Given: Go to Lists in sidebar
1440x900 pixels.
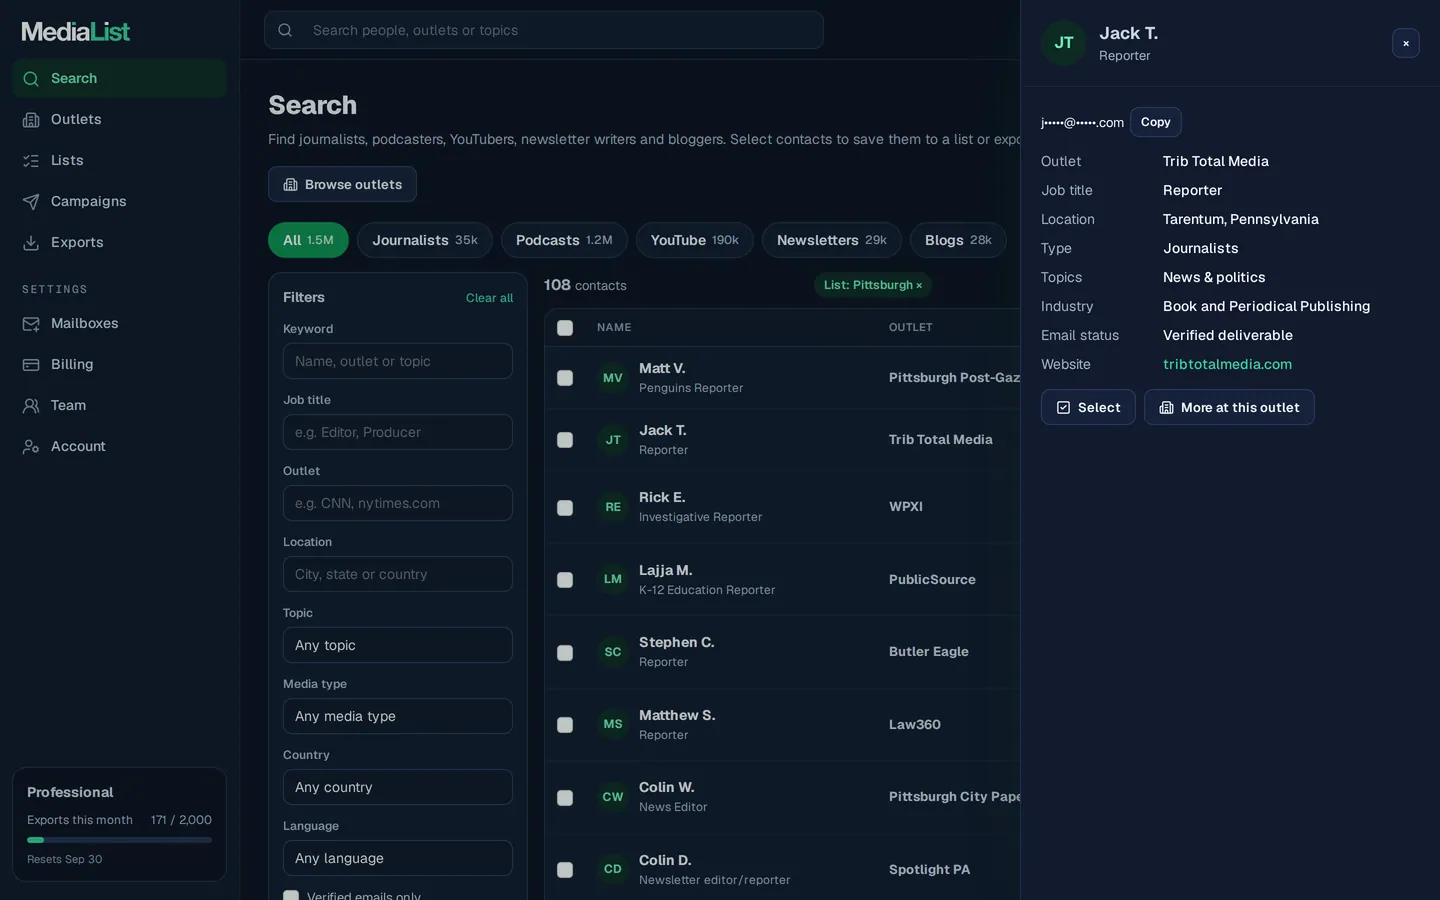Looking at the screenshot, I should point(119,160).
